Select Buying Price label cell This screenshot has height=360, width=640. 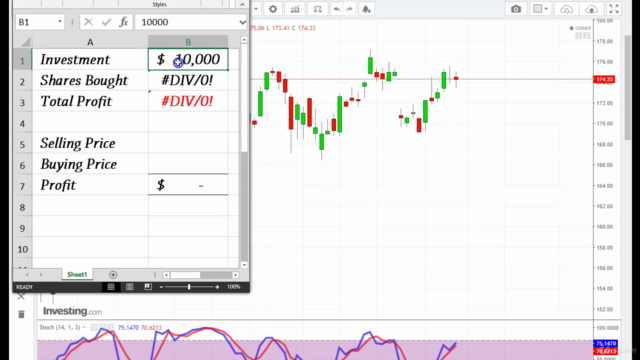pos(90,164)
